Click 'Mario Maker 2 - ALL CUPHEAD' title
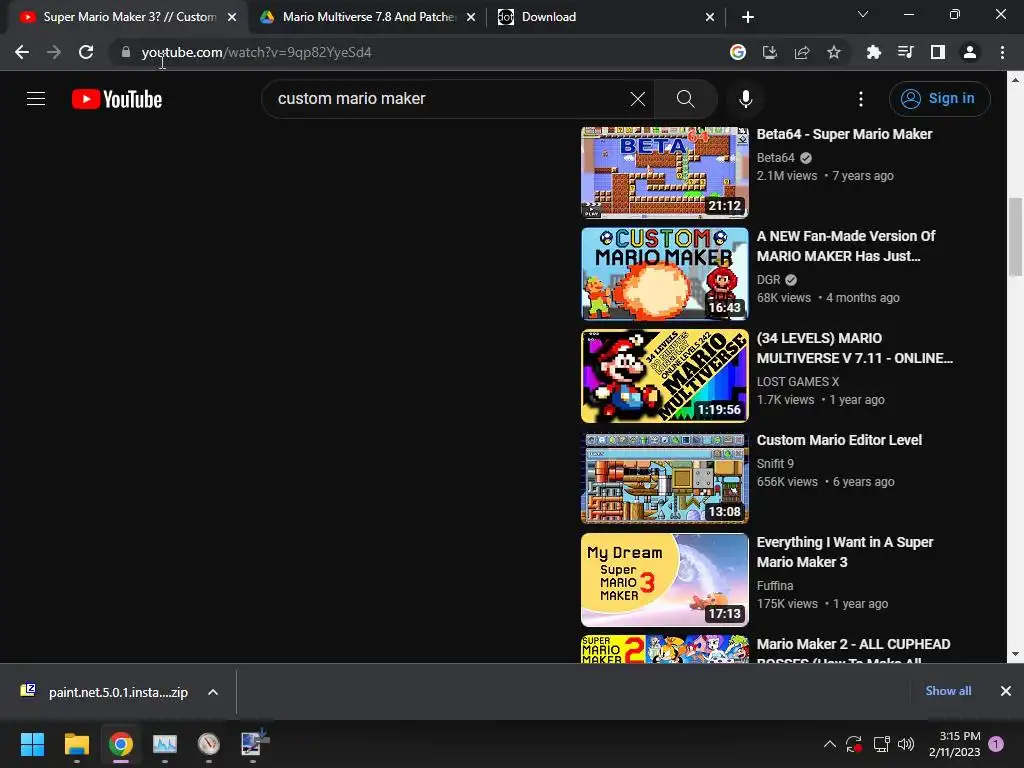Image resolution: width=1024 pixels, height=768 pixels. (x=853, y=644)
